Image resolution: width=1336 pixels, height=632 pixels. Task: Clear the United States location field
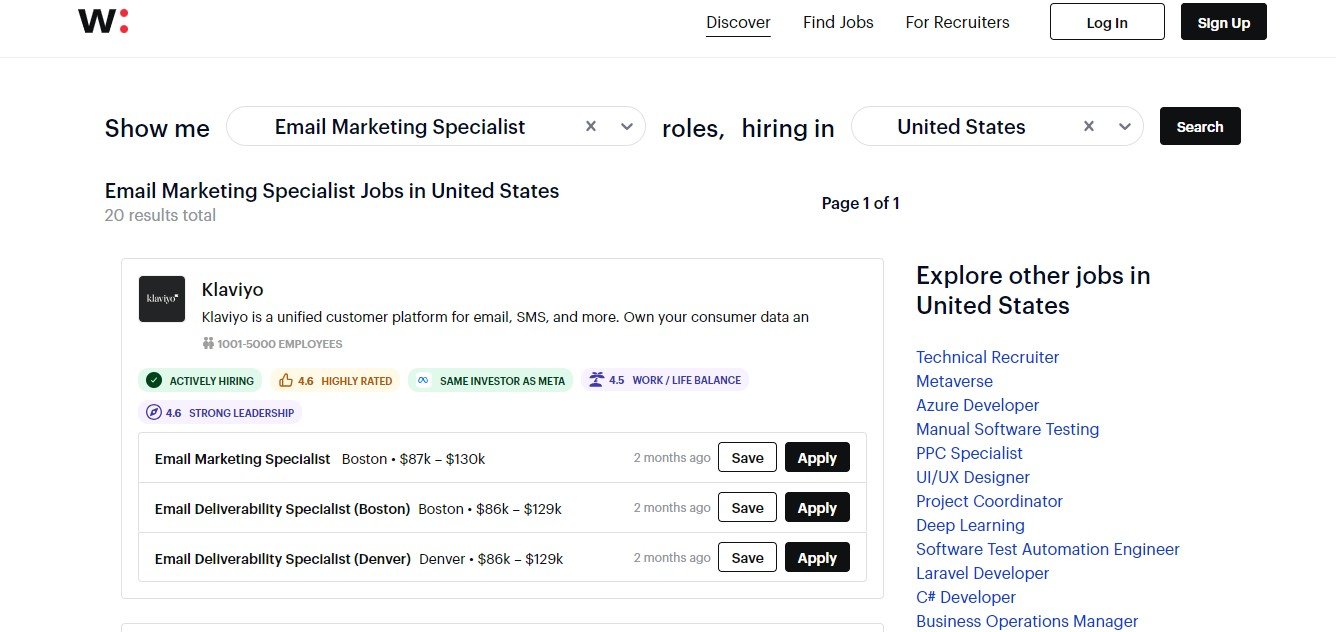(1089, 126)
